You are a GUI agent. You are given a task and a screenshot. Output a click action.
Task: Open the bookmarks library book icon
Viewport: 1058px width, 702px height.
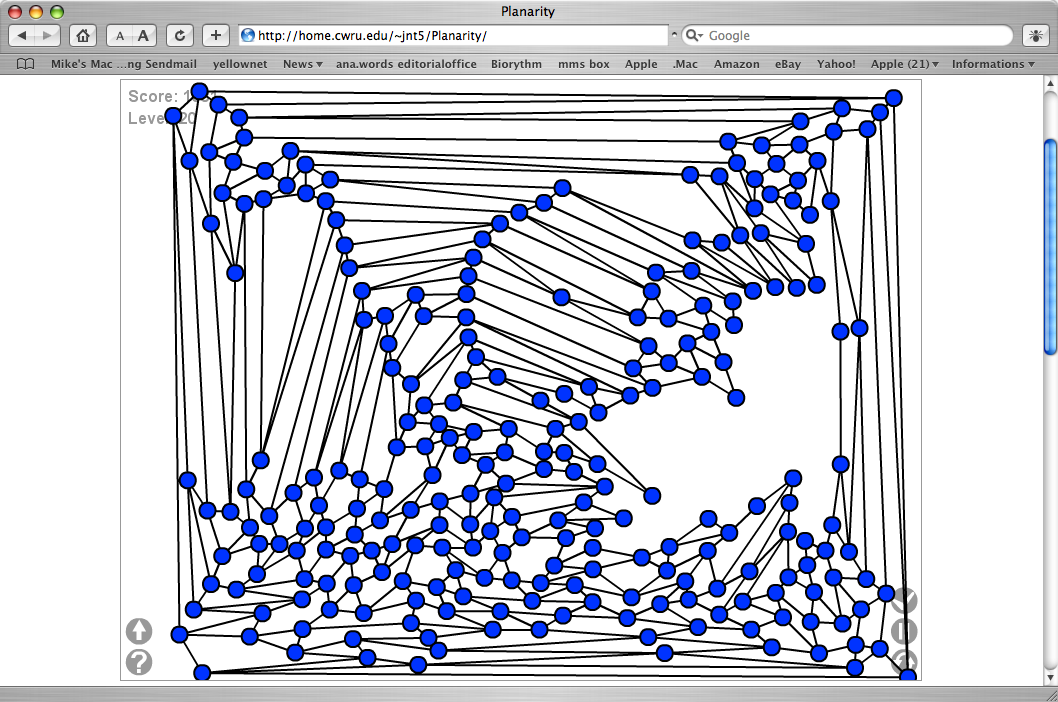26,64
